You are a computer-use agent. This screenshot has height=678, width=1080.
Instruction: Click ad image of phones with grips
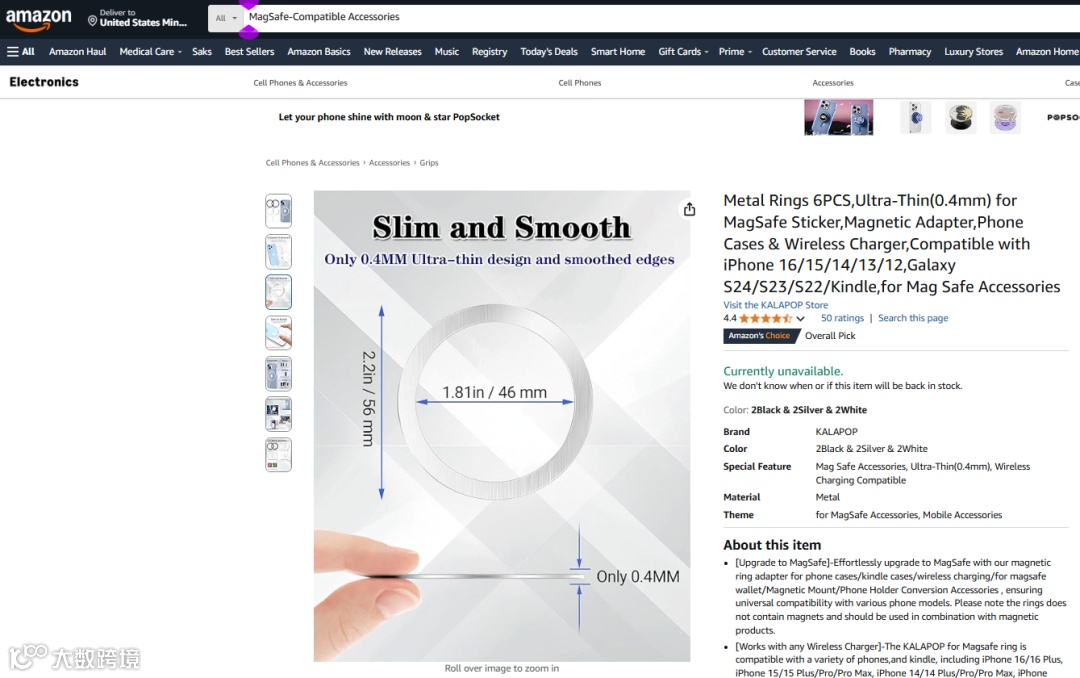(x=838, y=117)
